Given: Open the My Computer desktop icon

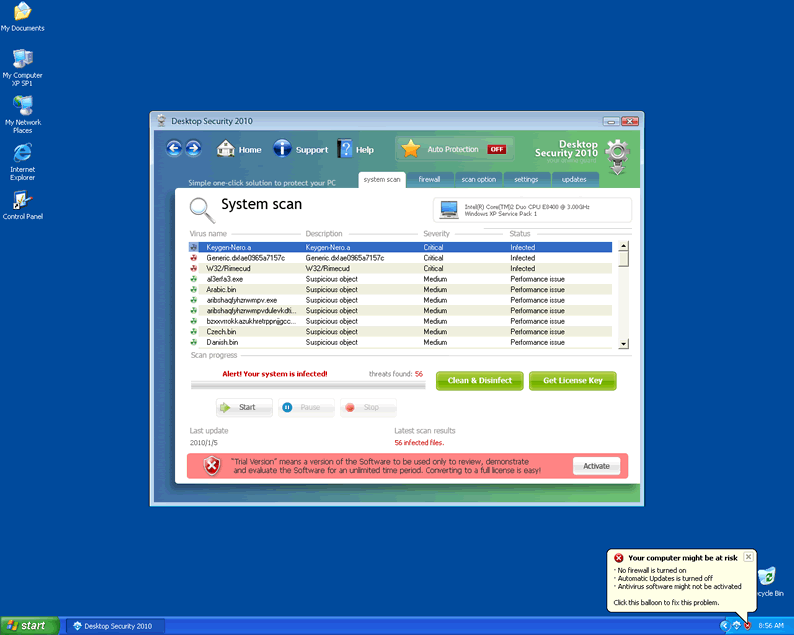Looking at the screenshot, I should (x=22, y=59).
